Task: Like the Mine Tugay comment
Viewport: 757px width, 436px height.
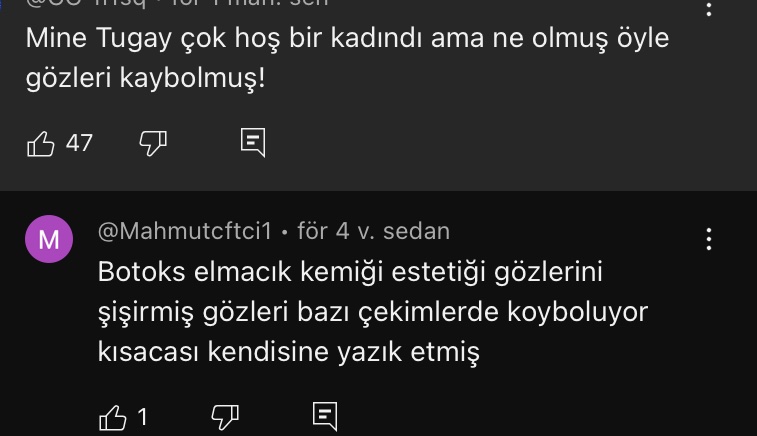Action: tap(41, 144)
